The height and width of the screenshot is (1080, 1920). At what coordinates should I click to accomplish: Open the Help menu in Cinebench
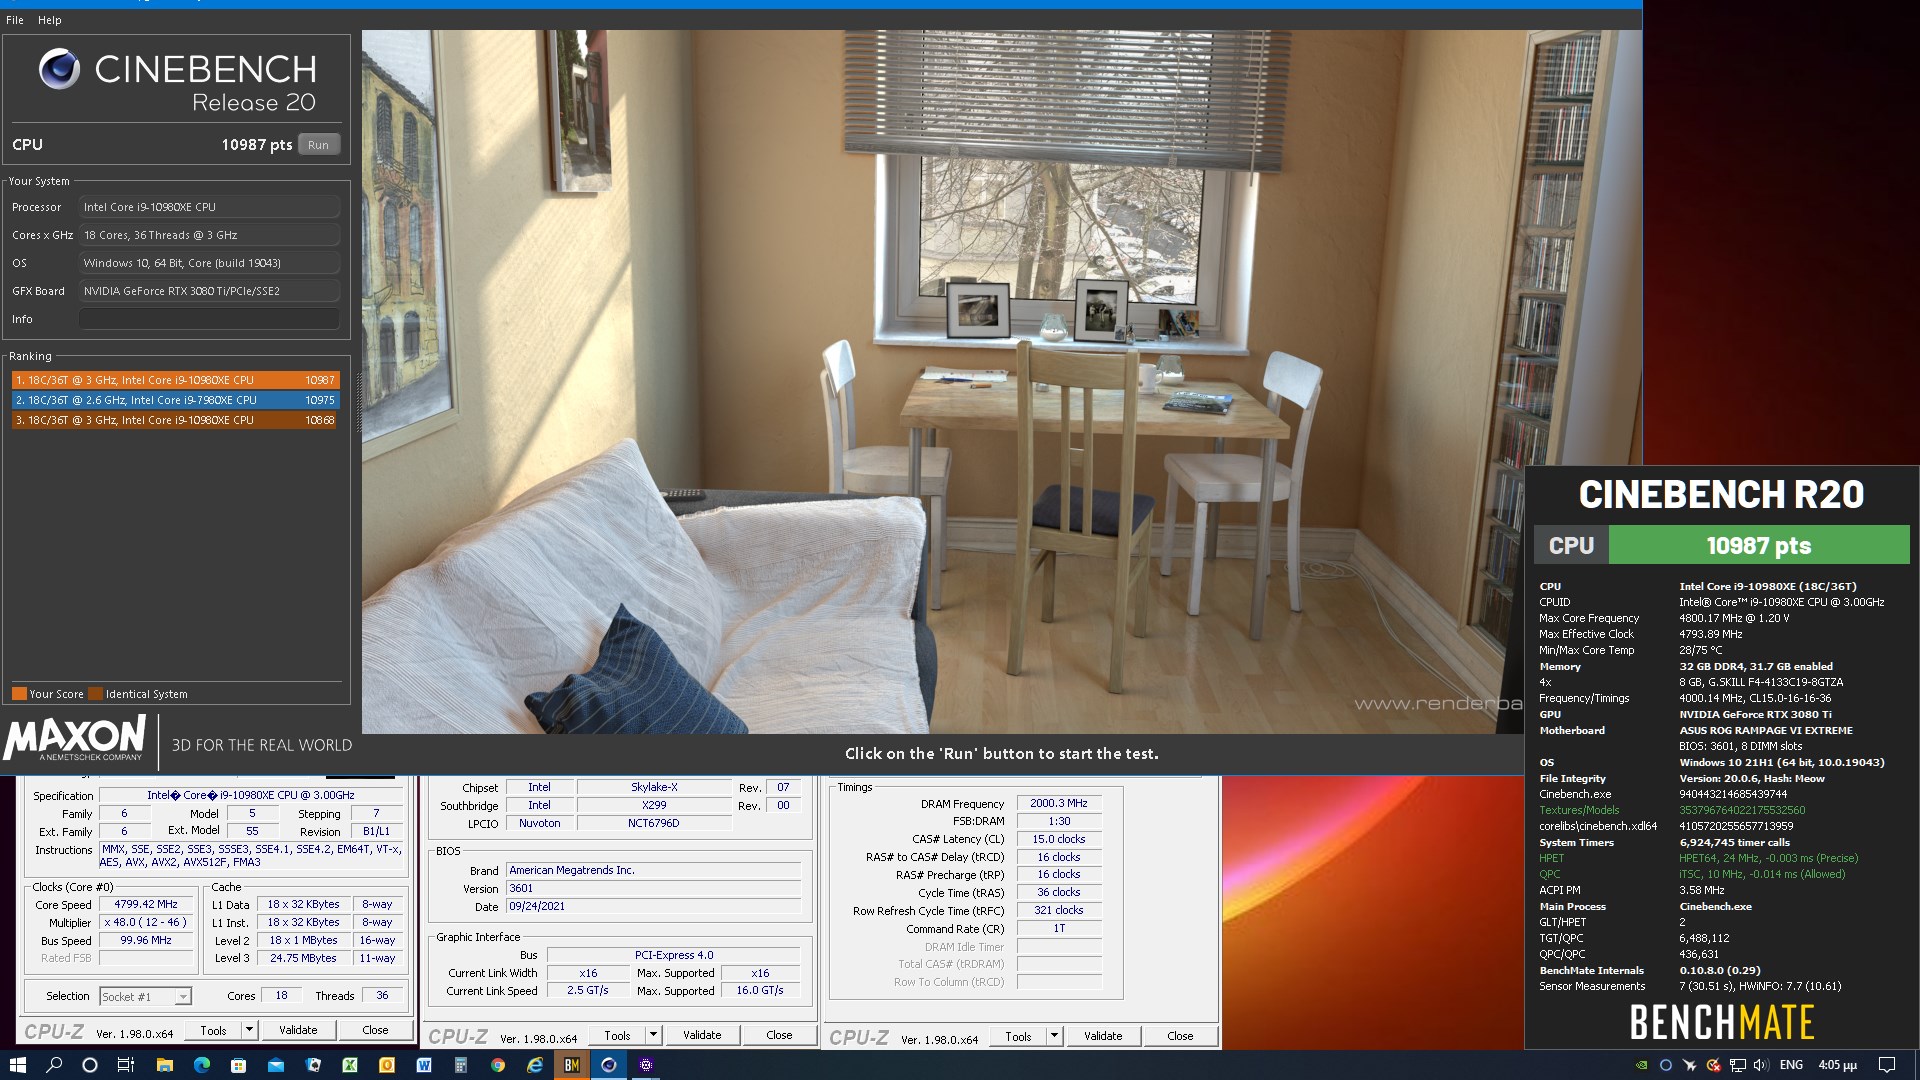(x=49, y=20)
